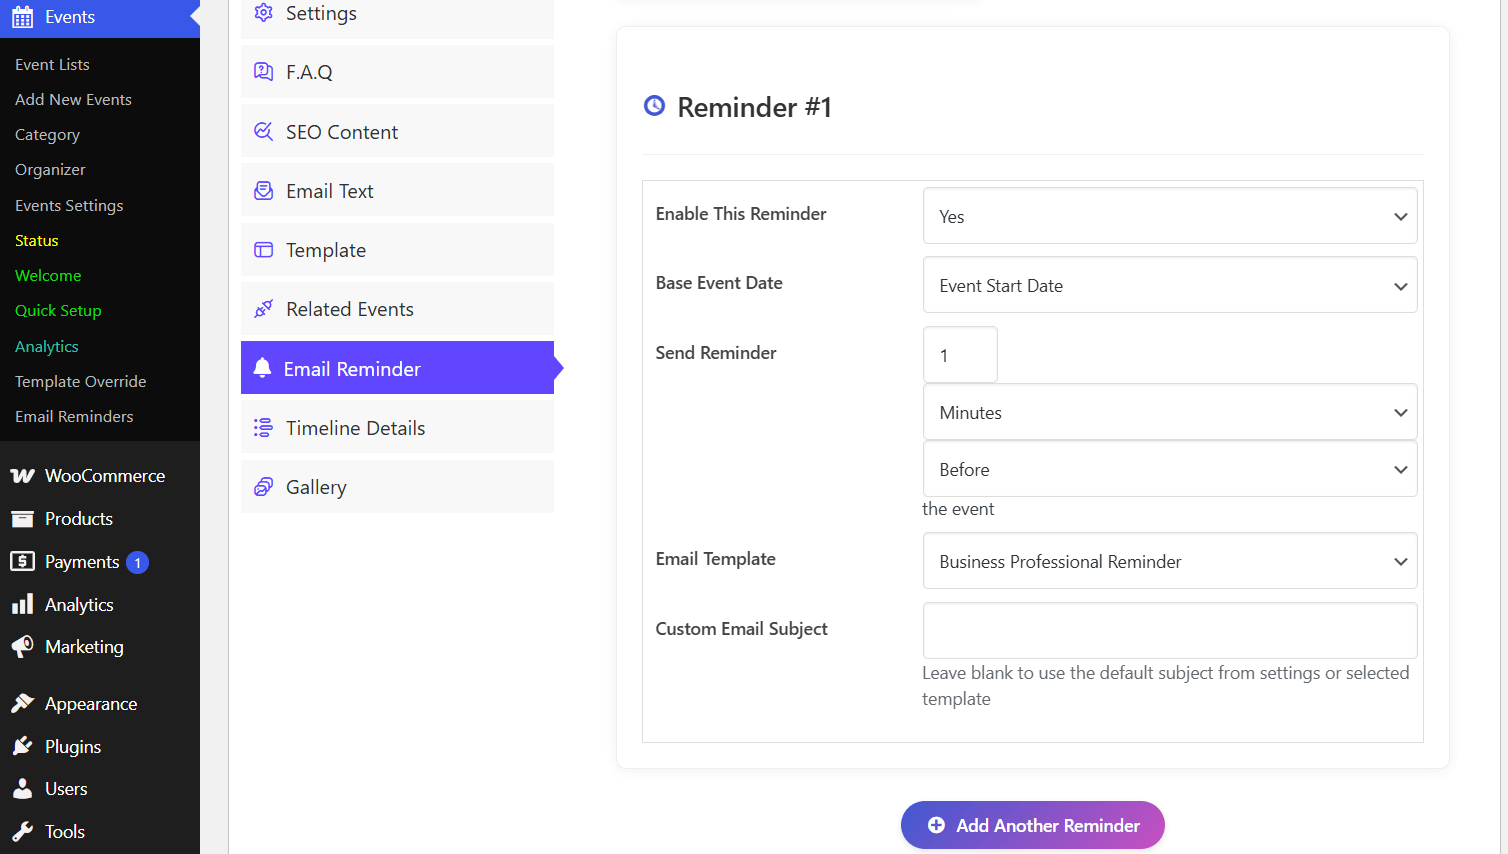Click the Timeline Details list icon
The height and width of the screenshot is (854, 1508).
(x=263, y=428)
